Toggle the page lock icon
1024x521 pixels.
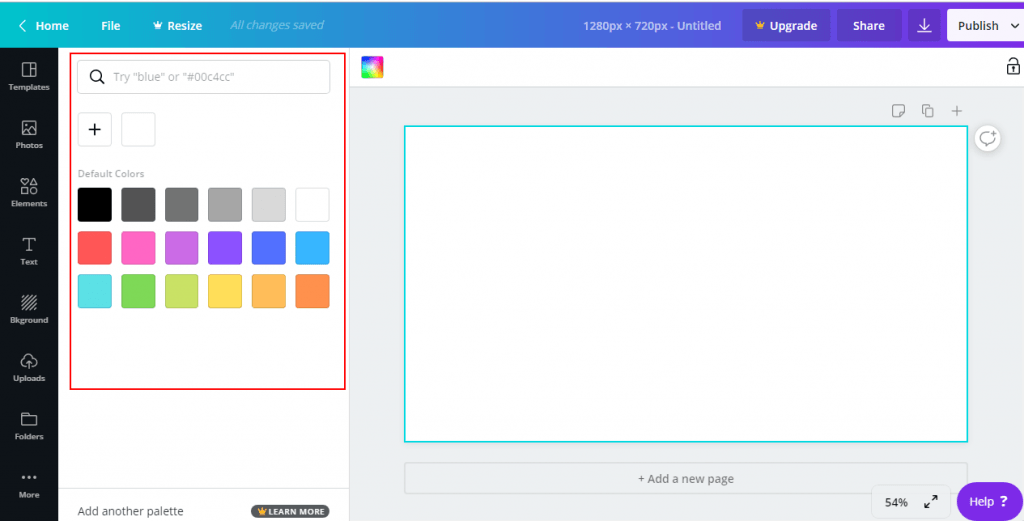click(1013, 66)
